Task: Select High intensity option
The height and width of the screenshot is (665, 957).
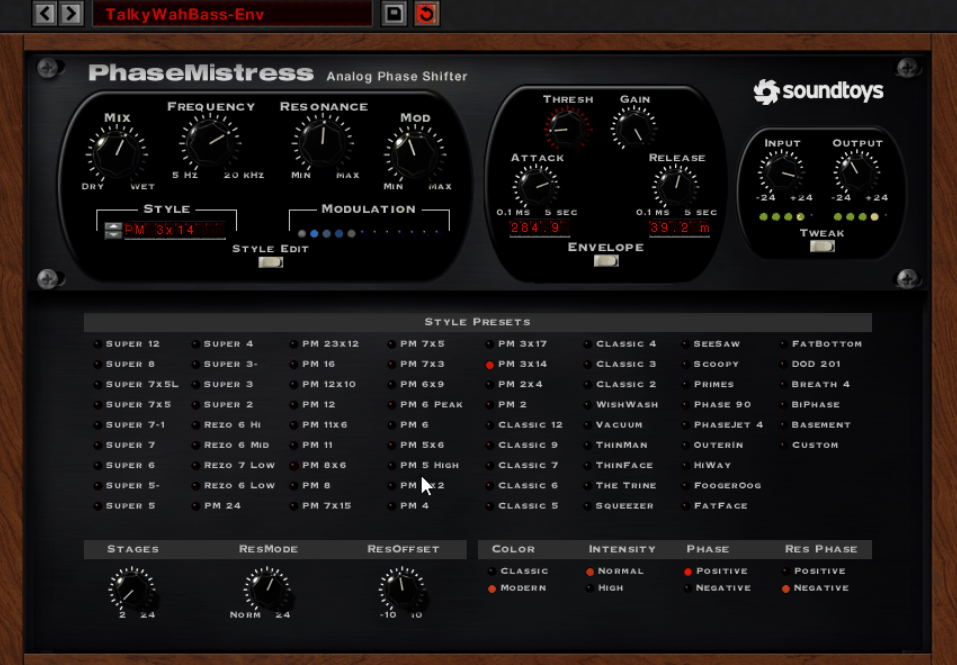Action: [x=605, y=588]
